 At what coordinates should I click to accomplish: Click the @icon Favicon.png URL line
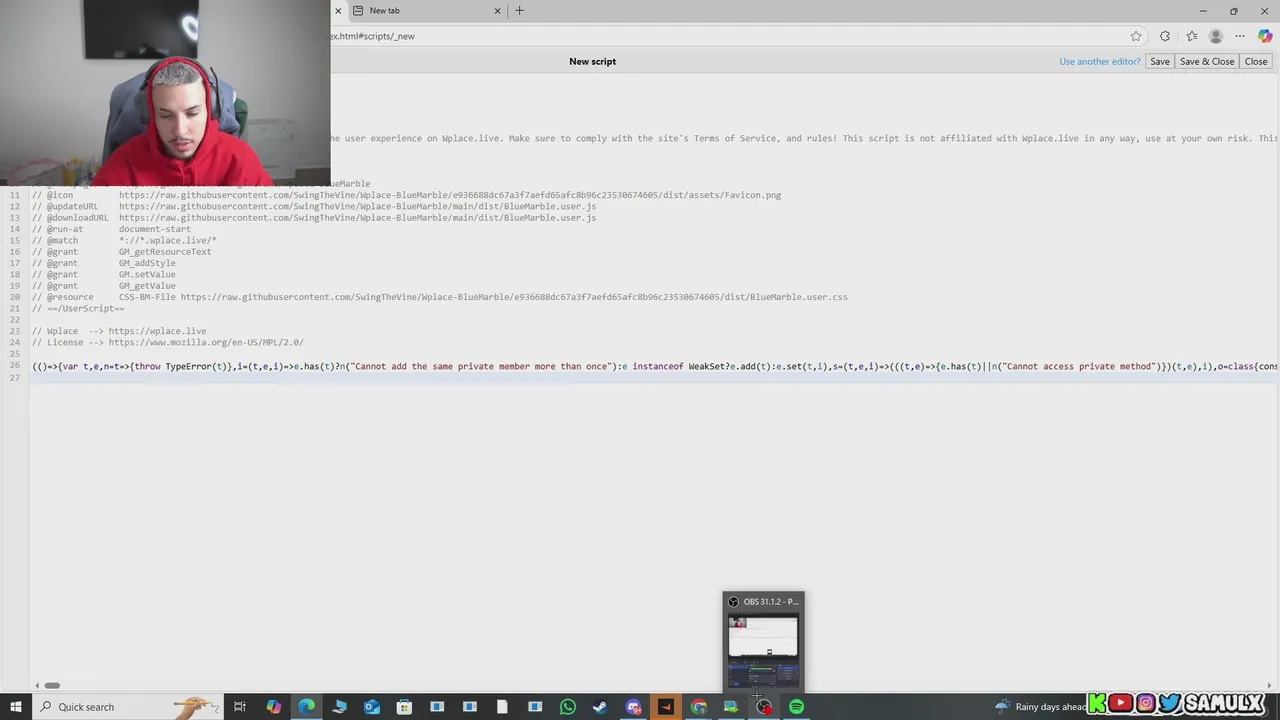pyautogui.click(x=406, y=195)
